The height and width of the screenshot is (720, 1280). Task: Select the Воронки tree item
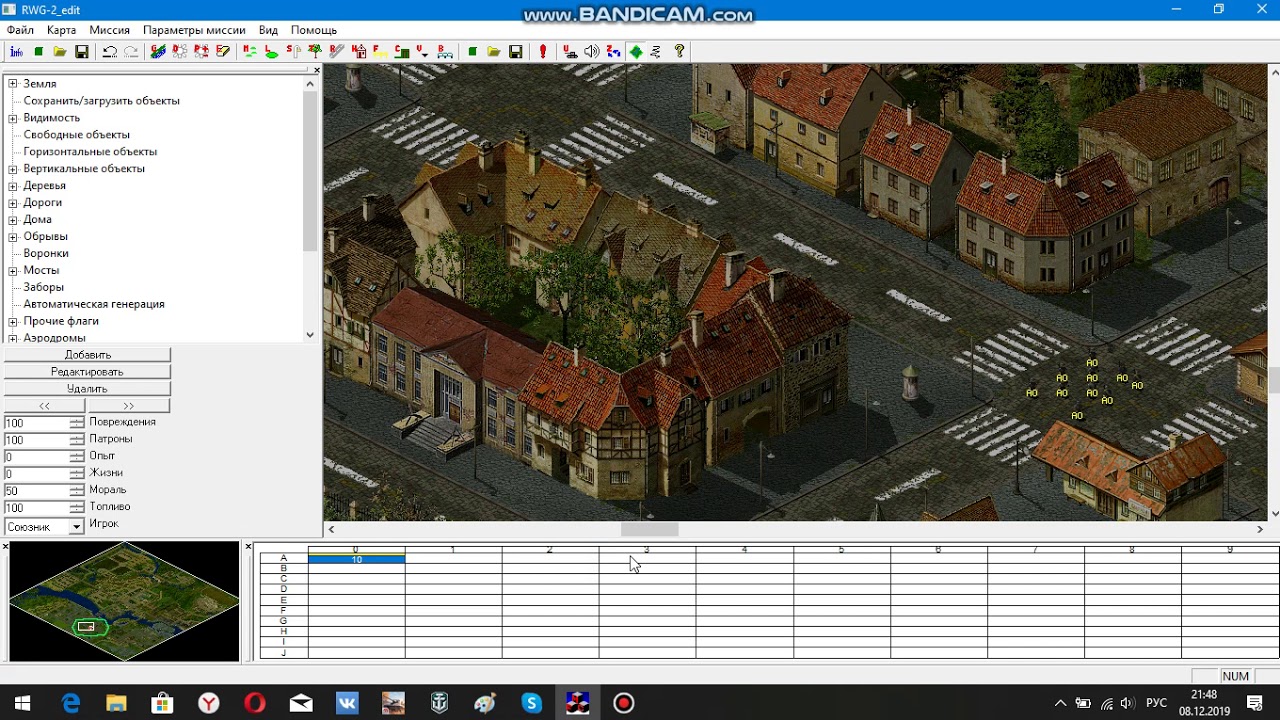click(x=46, y=254)
